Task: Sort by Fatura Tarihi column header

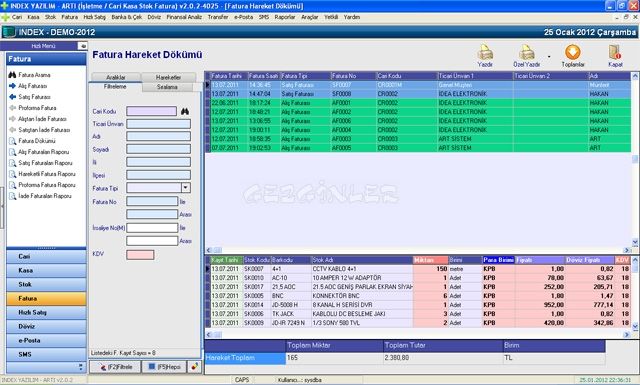Action: click(x=229, y=76)
